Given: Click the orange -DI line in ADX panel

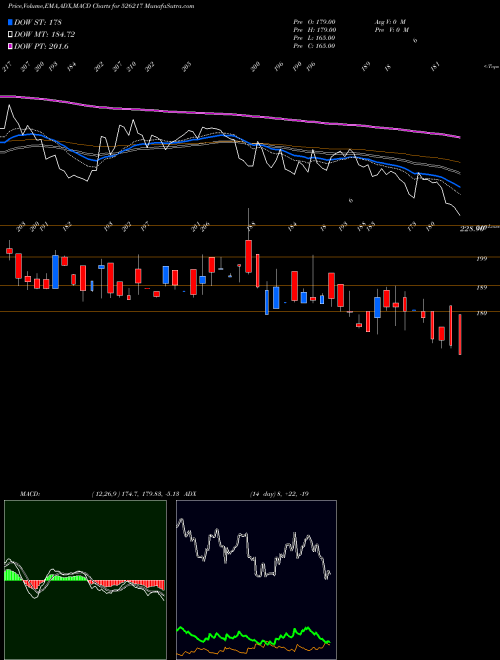Looking at the screenshot, I should click(x=253, y=648).
